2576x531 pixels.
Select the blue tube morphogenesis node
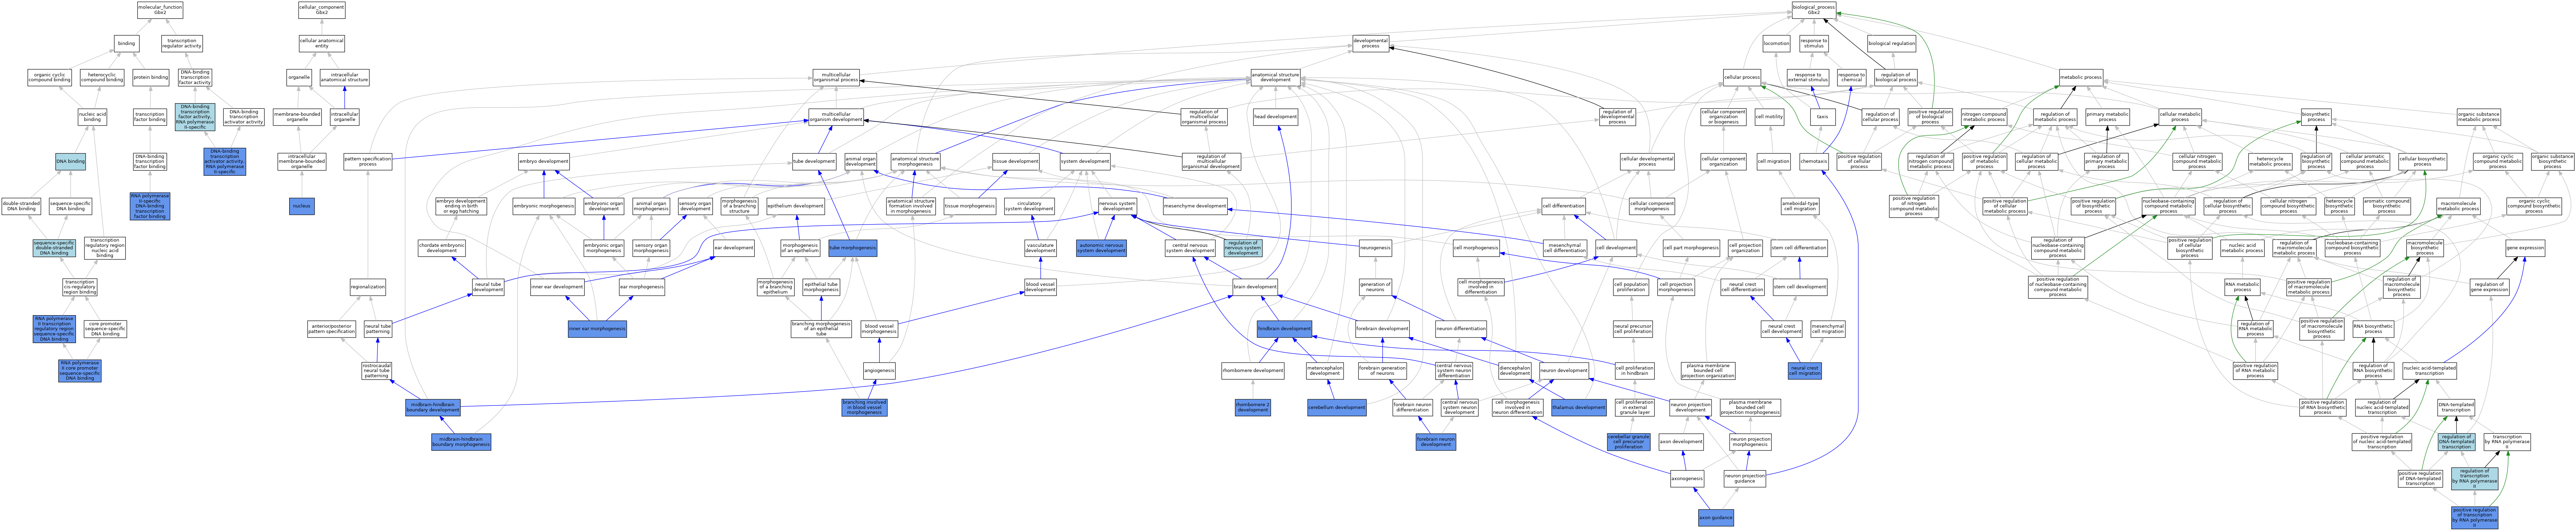coord(853,248)
